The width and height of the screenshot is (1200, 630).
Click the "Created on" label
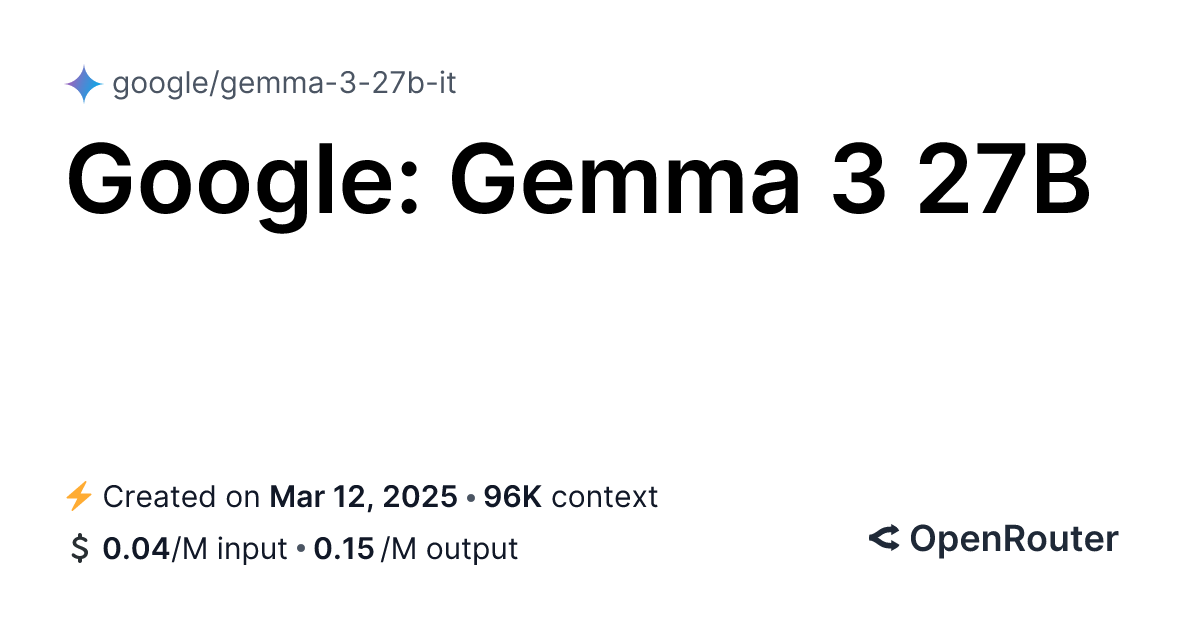[x=183, y=496]
